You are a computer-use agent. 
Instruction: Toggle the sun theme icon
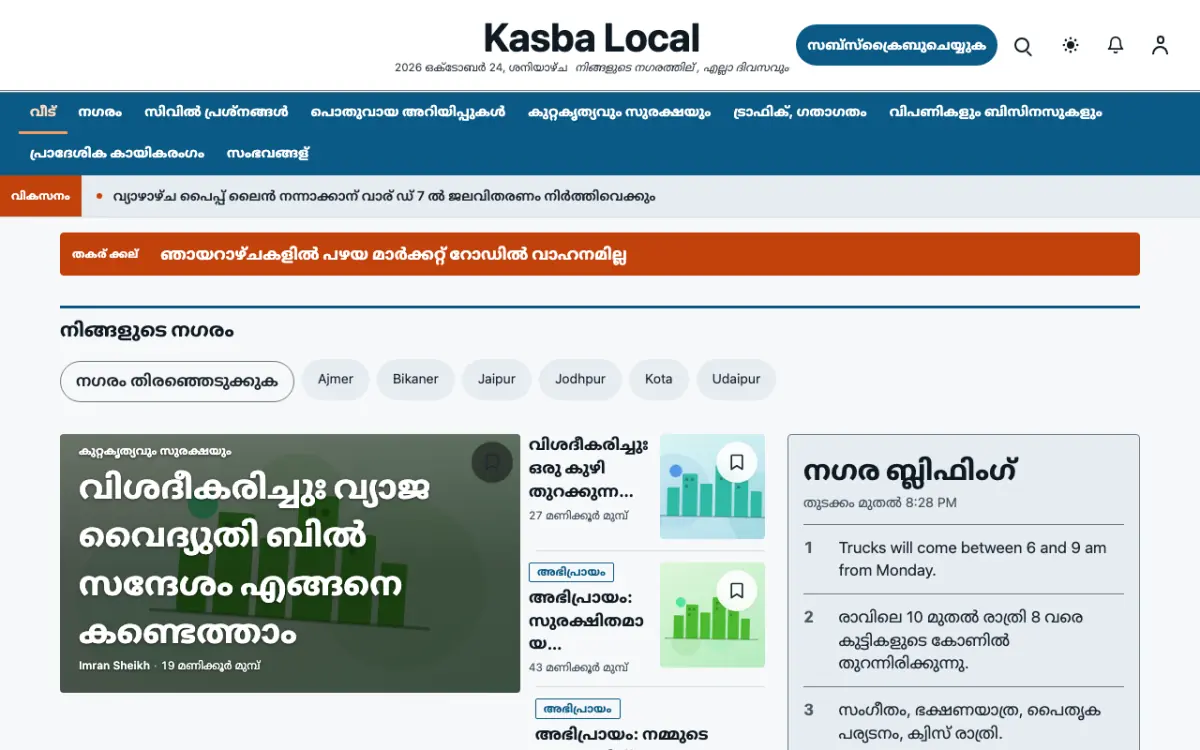coord(1071,45)
